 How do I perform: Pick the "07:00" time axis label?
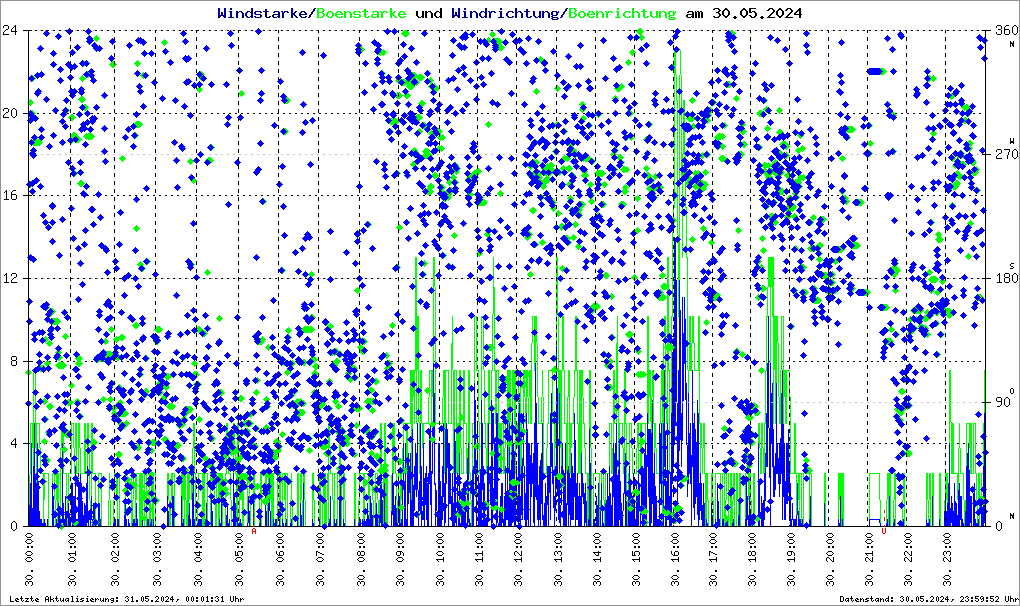320,559
